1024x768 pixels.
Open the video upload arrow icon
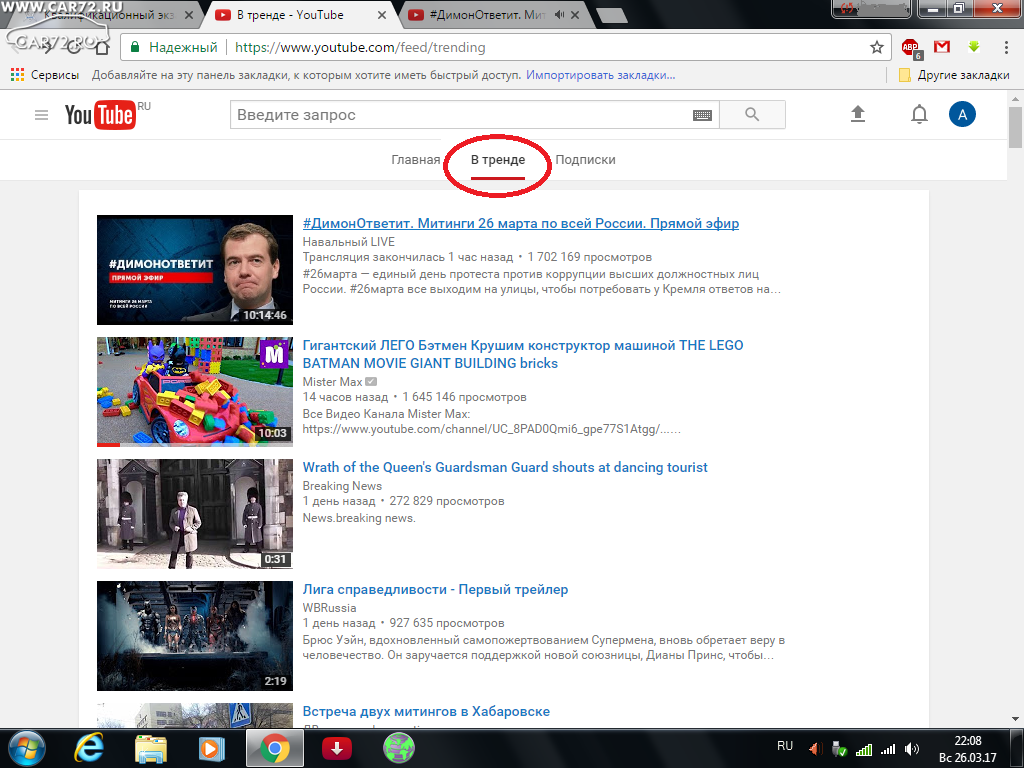[x=857, y=114]
